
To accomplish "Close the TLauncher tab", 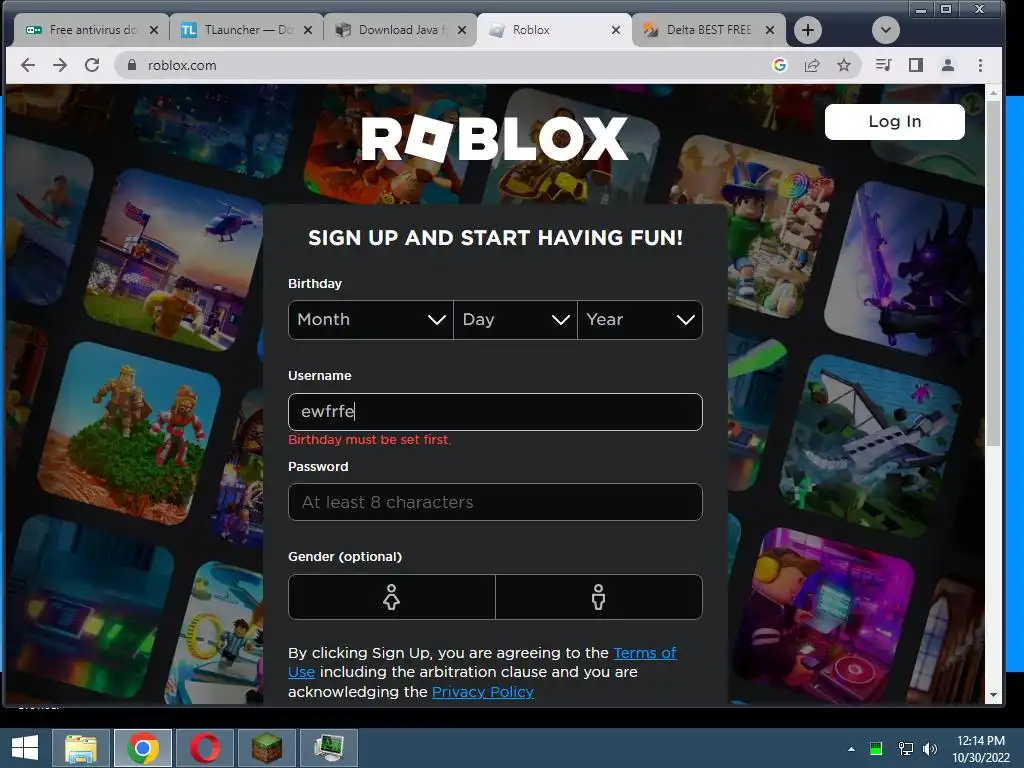I will pos(308,30).
